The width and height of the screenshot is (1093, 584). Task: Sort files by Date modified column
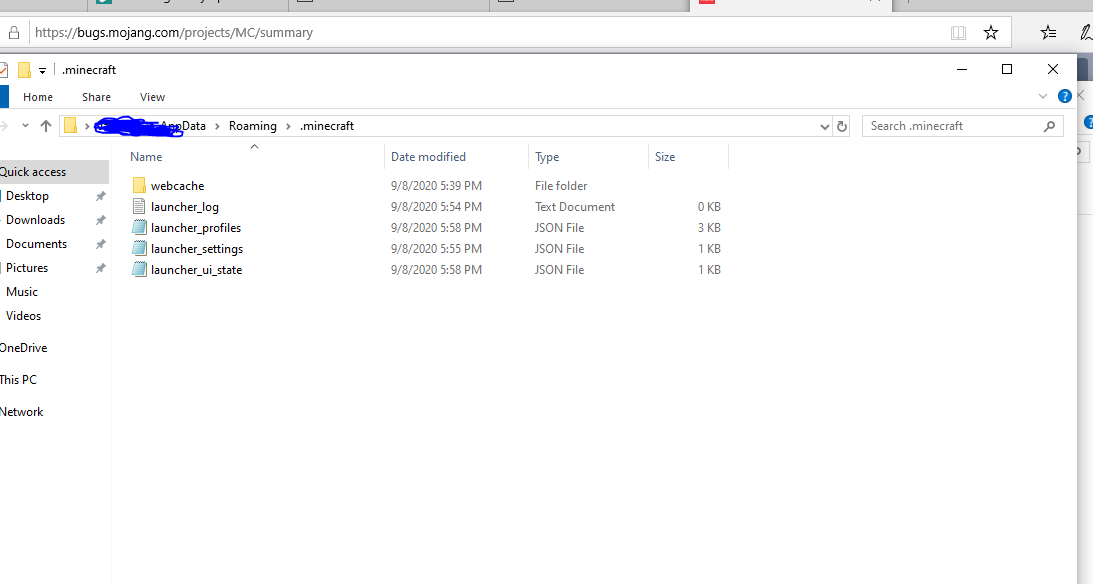tap(457, 157)
